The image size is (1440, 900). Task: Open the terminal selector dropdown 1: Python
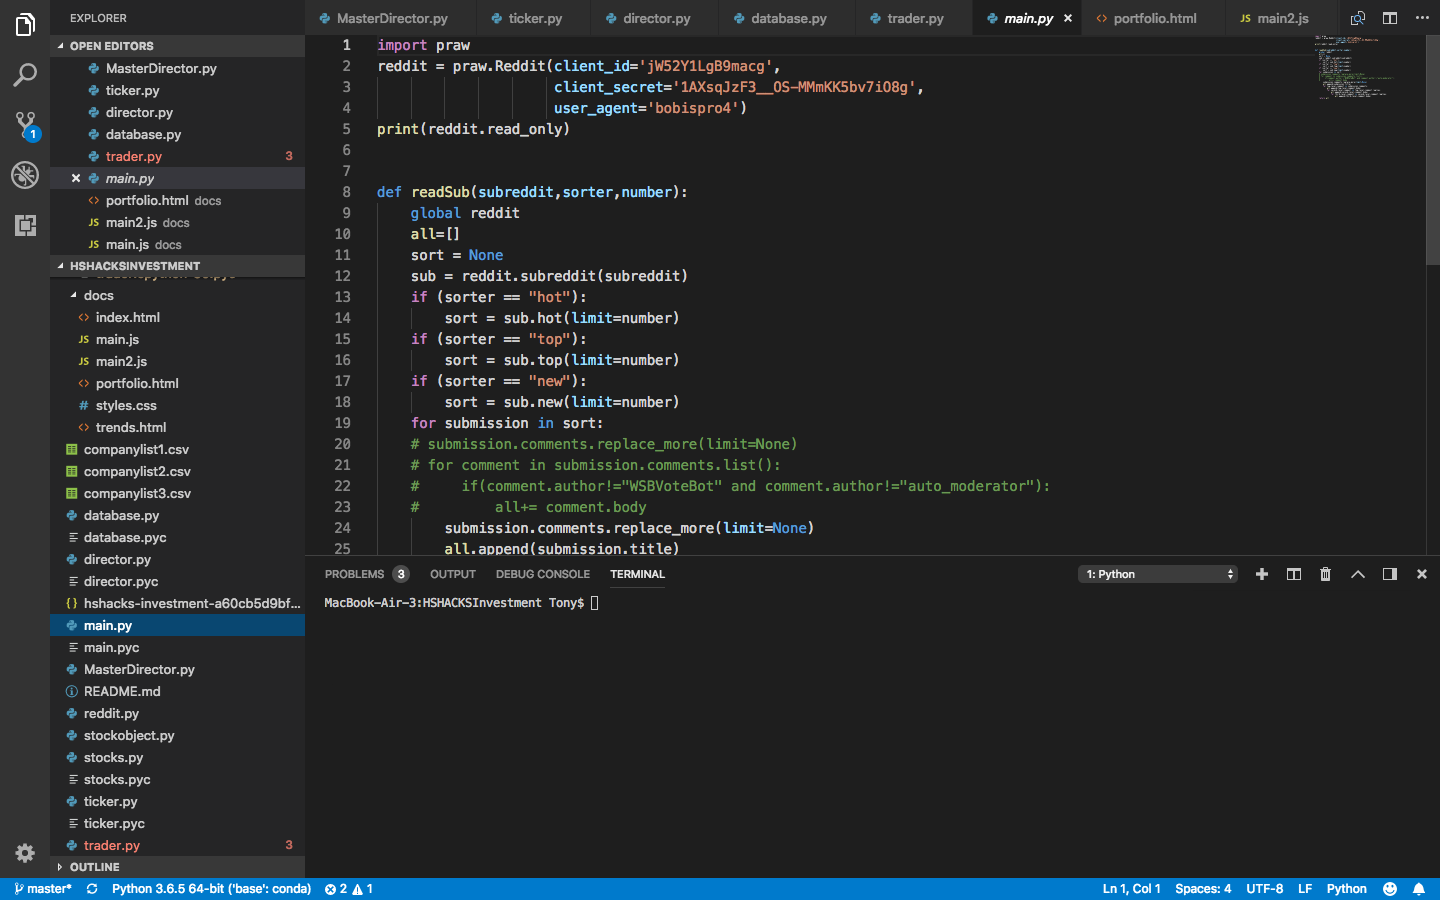pos(1158,574)
